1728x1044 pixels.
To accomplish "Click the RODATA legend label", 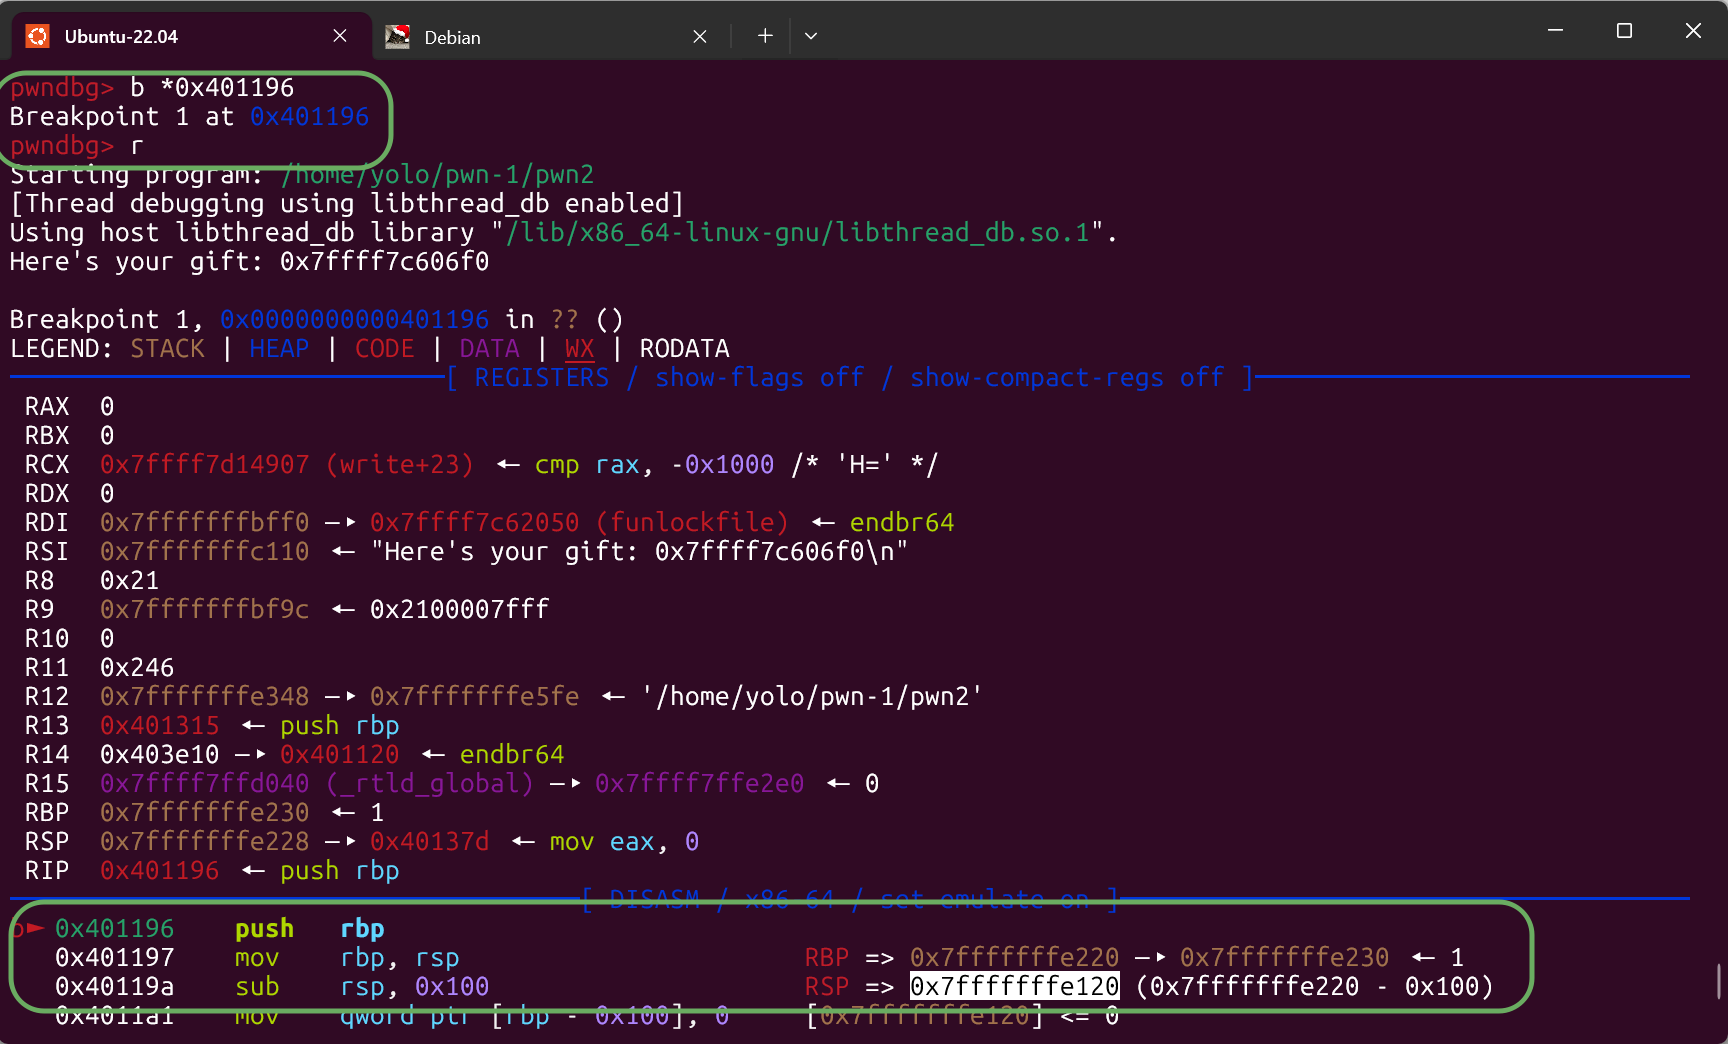I will coord(684,349).
